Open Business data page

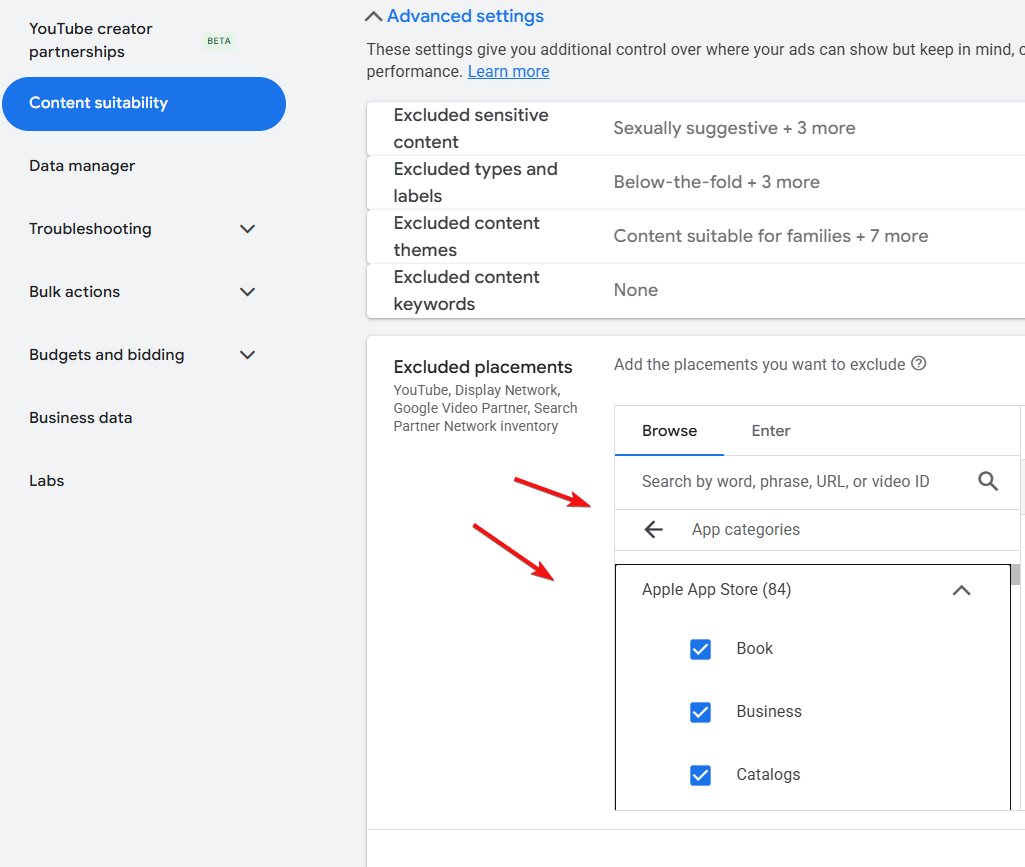pyautogui.click(x=80, y=418)
